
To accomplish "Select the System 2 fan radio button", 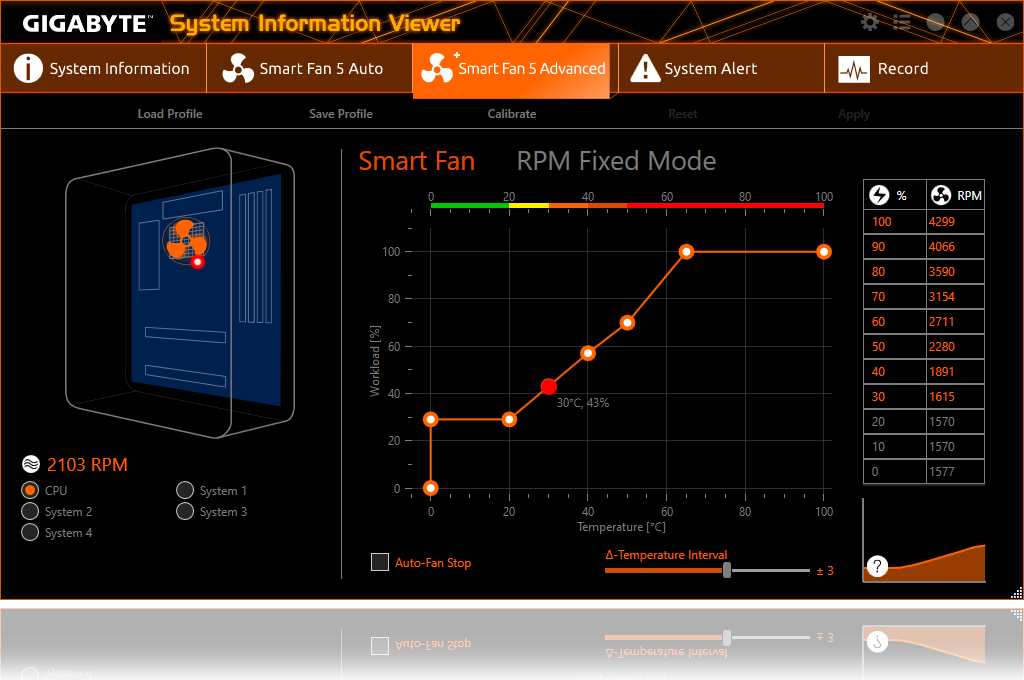I will pyautogui.click(x=30, y=511).
